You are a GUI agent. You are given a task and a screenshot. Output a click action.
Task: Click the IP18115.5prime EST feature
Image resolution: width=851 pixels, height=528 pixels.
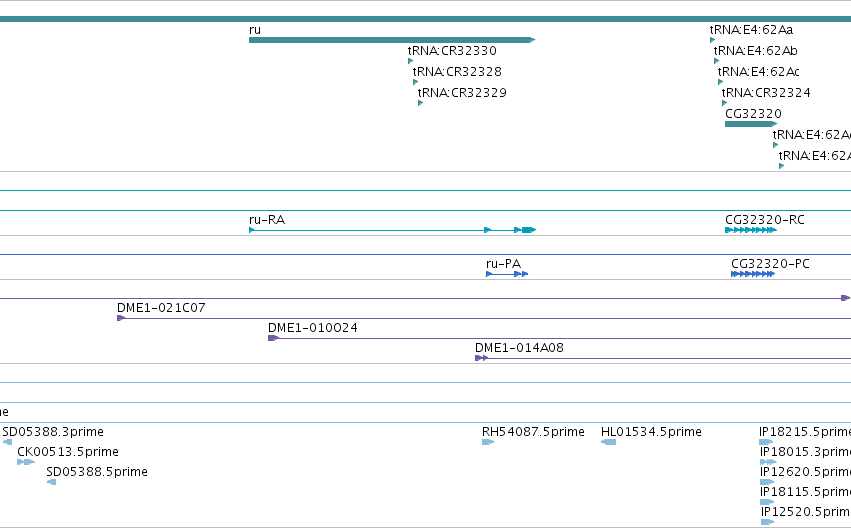click(x=767, y=502)
